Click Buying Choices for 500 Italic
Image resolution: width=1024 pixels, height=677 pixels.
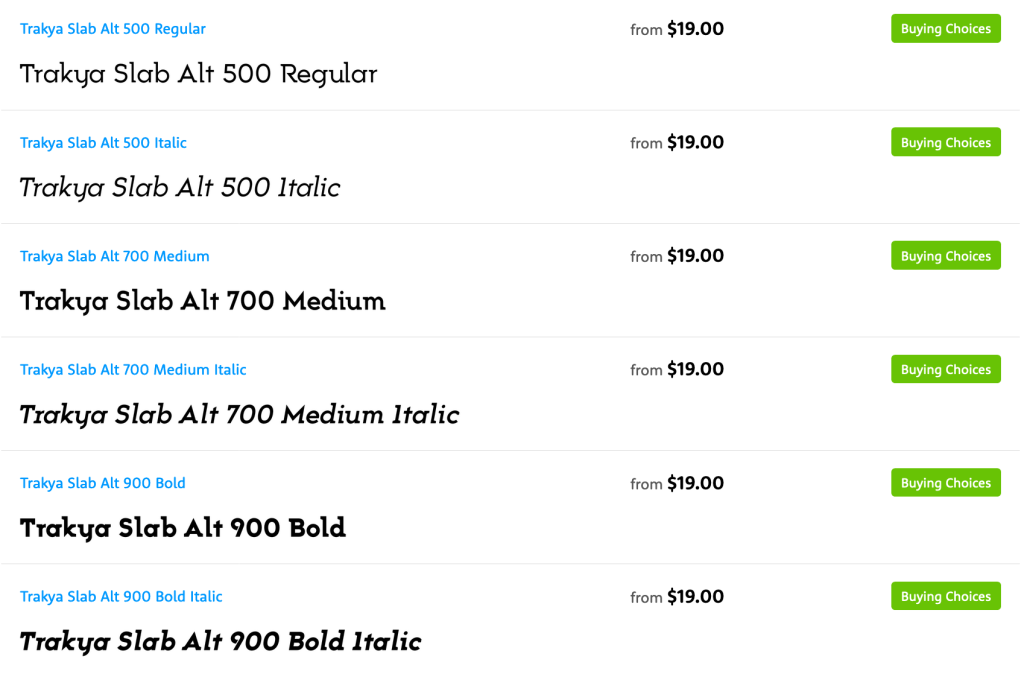[x=945, y=143]
